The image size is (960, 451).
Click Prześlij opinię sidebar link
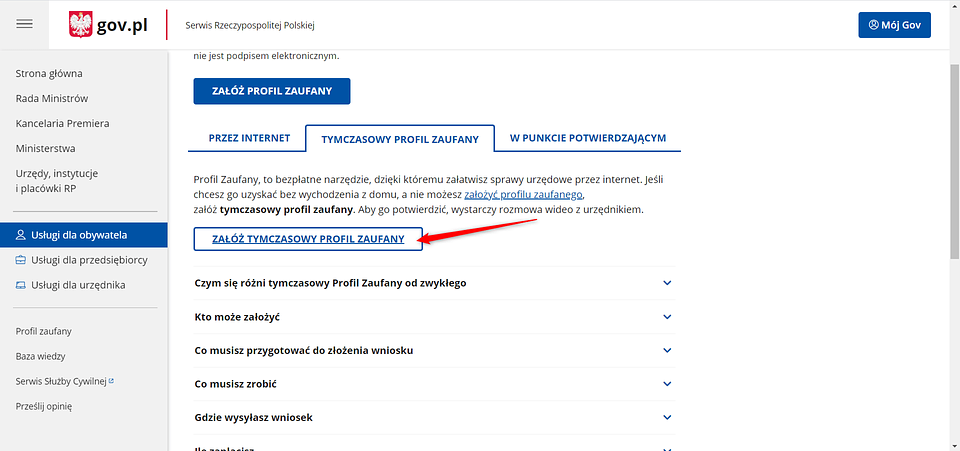click(x=44, y=406)
